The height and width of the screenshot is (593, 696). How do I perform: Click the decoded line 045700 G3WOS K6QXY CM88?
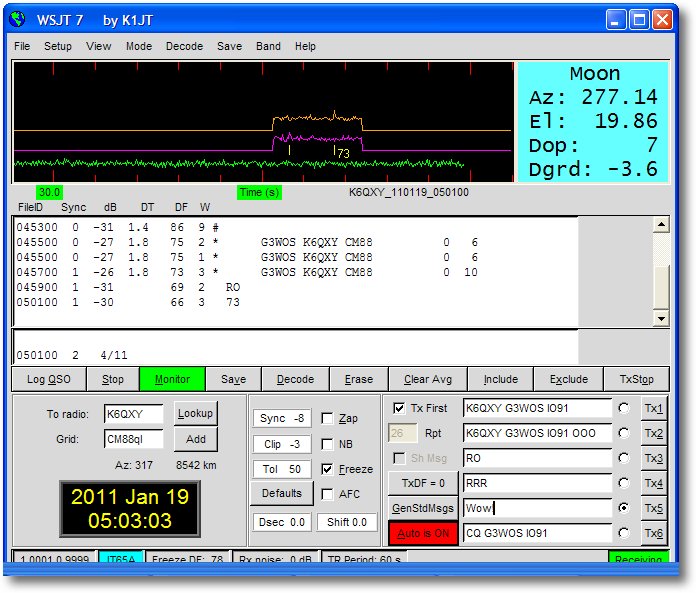click(x=247, y=272)
